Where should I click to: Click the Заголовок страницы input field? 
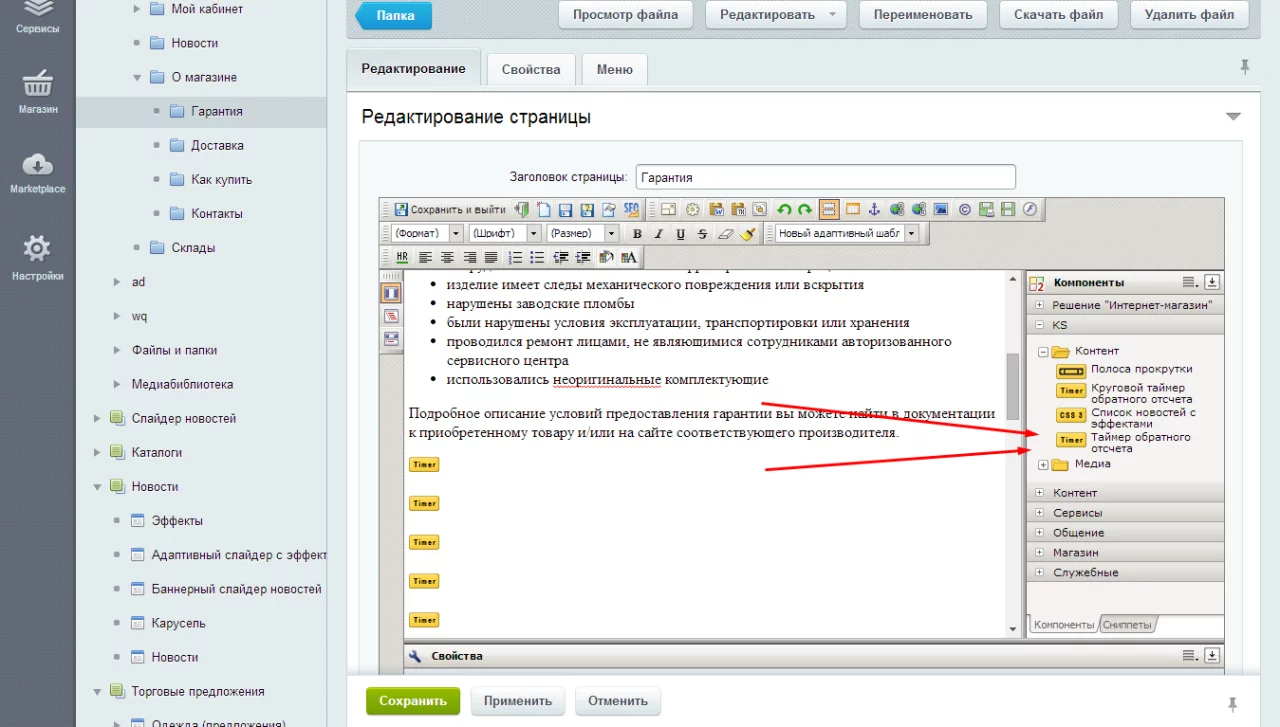[x=825, y=177]
